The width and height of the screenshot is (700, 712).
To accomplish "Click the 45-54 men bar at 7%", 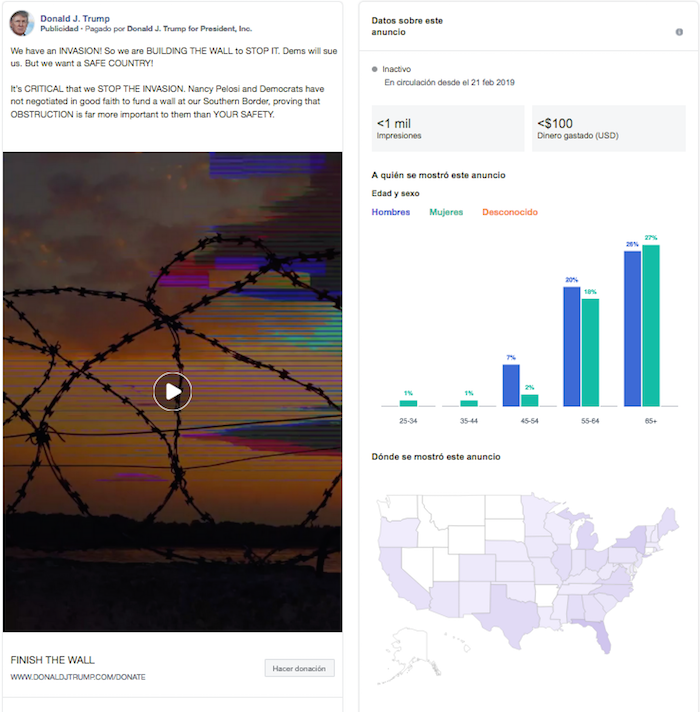I will 511,385.
